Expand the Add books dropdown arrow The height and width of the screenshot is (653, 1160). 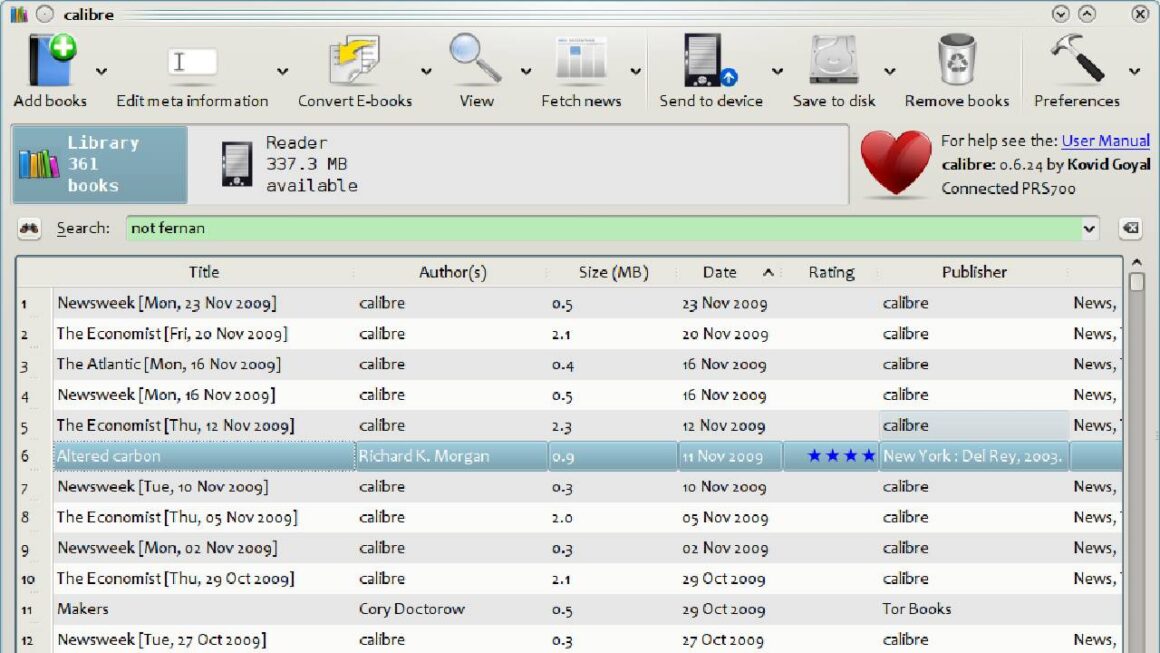coord(101,72)
